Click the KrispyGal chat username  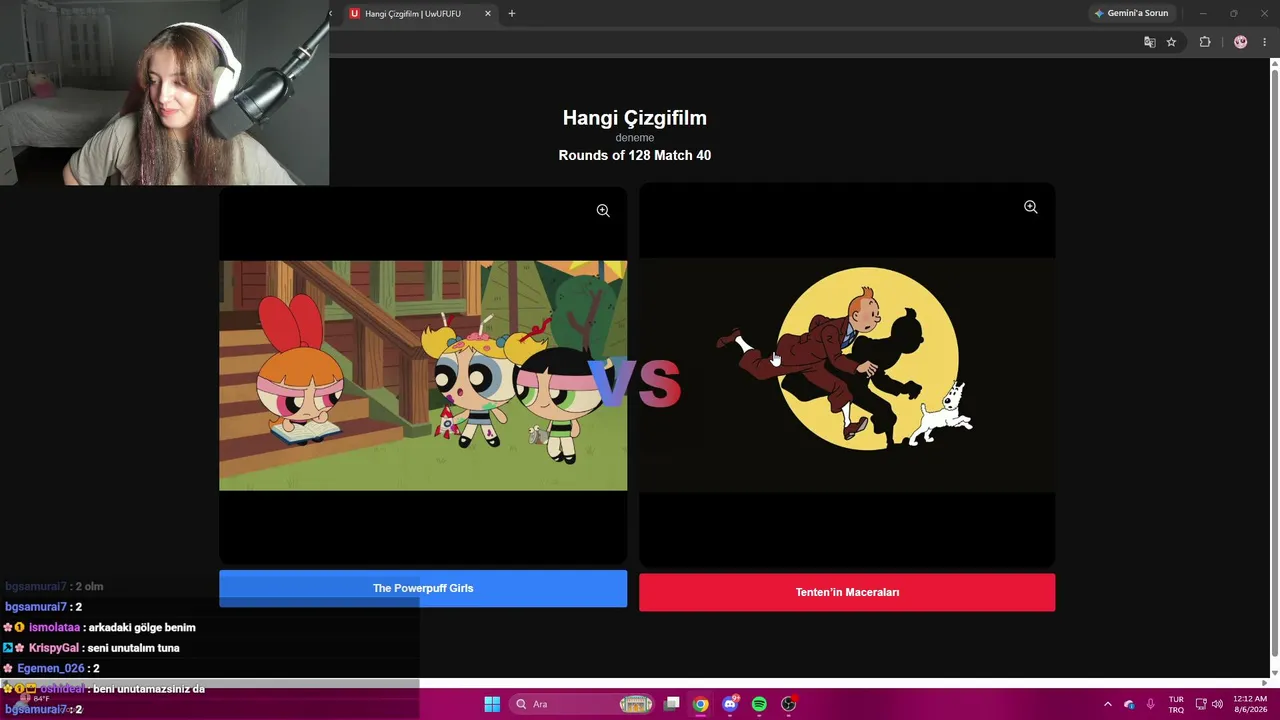pyautogui.click(x=53, y=648)
